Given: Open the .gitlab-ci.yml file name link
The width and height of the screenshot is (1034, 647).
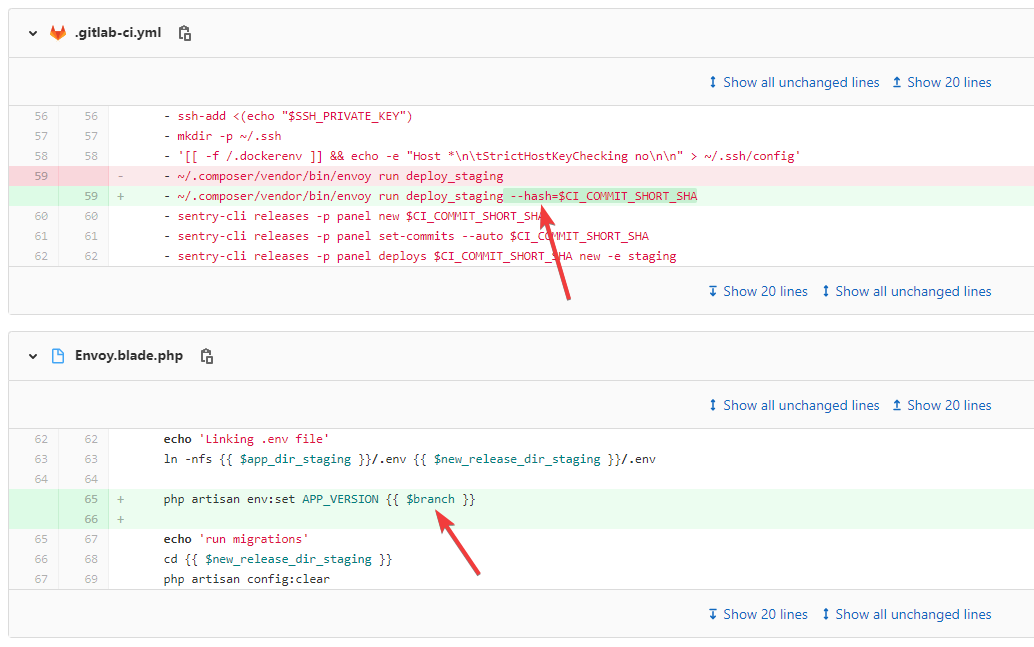Looking at the screenshot, I should [118, 33].
